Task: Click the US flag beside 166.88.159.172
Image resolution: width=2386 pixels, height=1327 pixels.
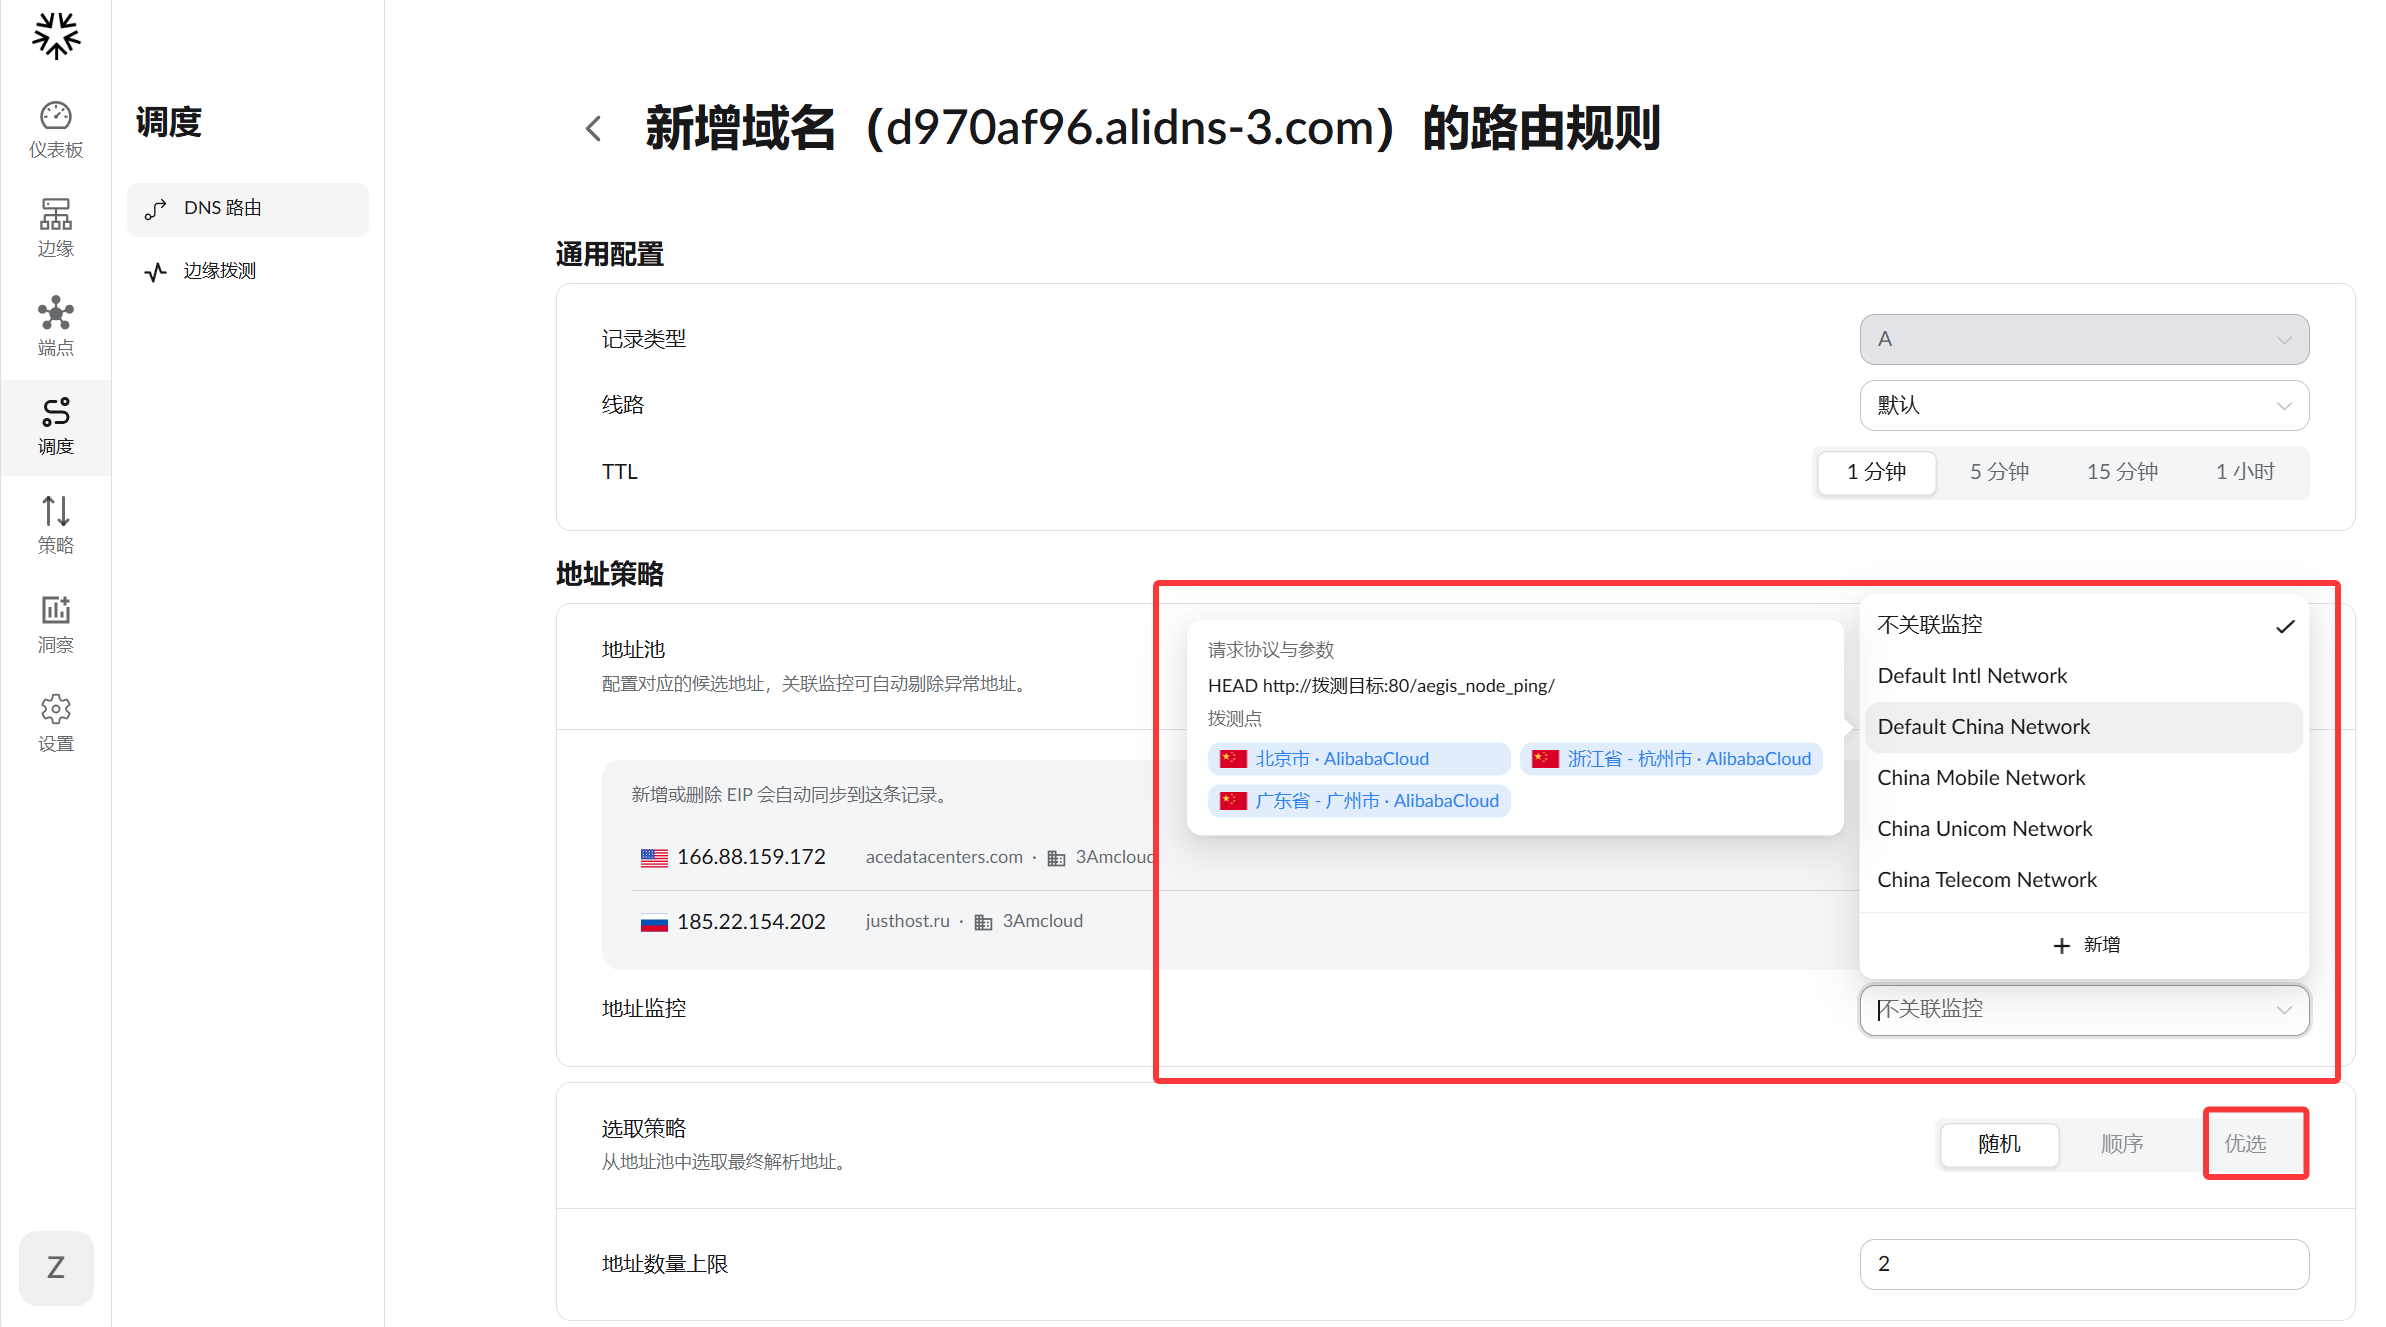Action: [x=654, y=857]
